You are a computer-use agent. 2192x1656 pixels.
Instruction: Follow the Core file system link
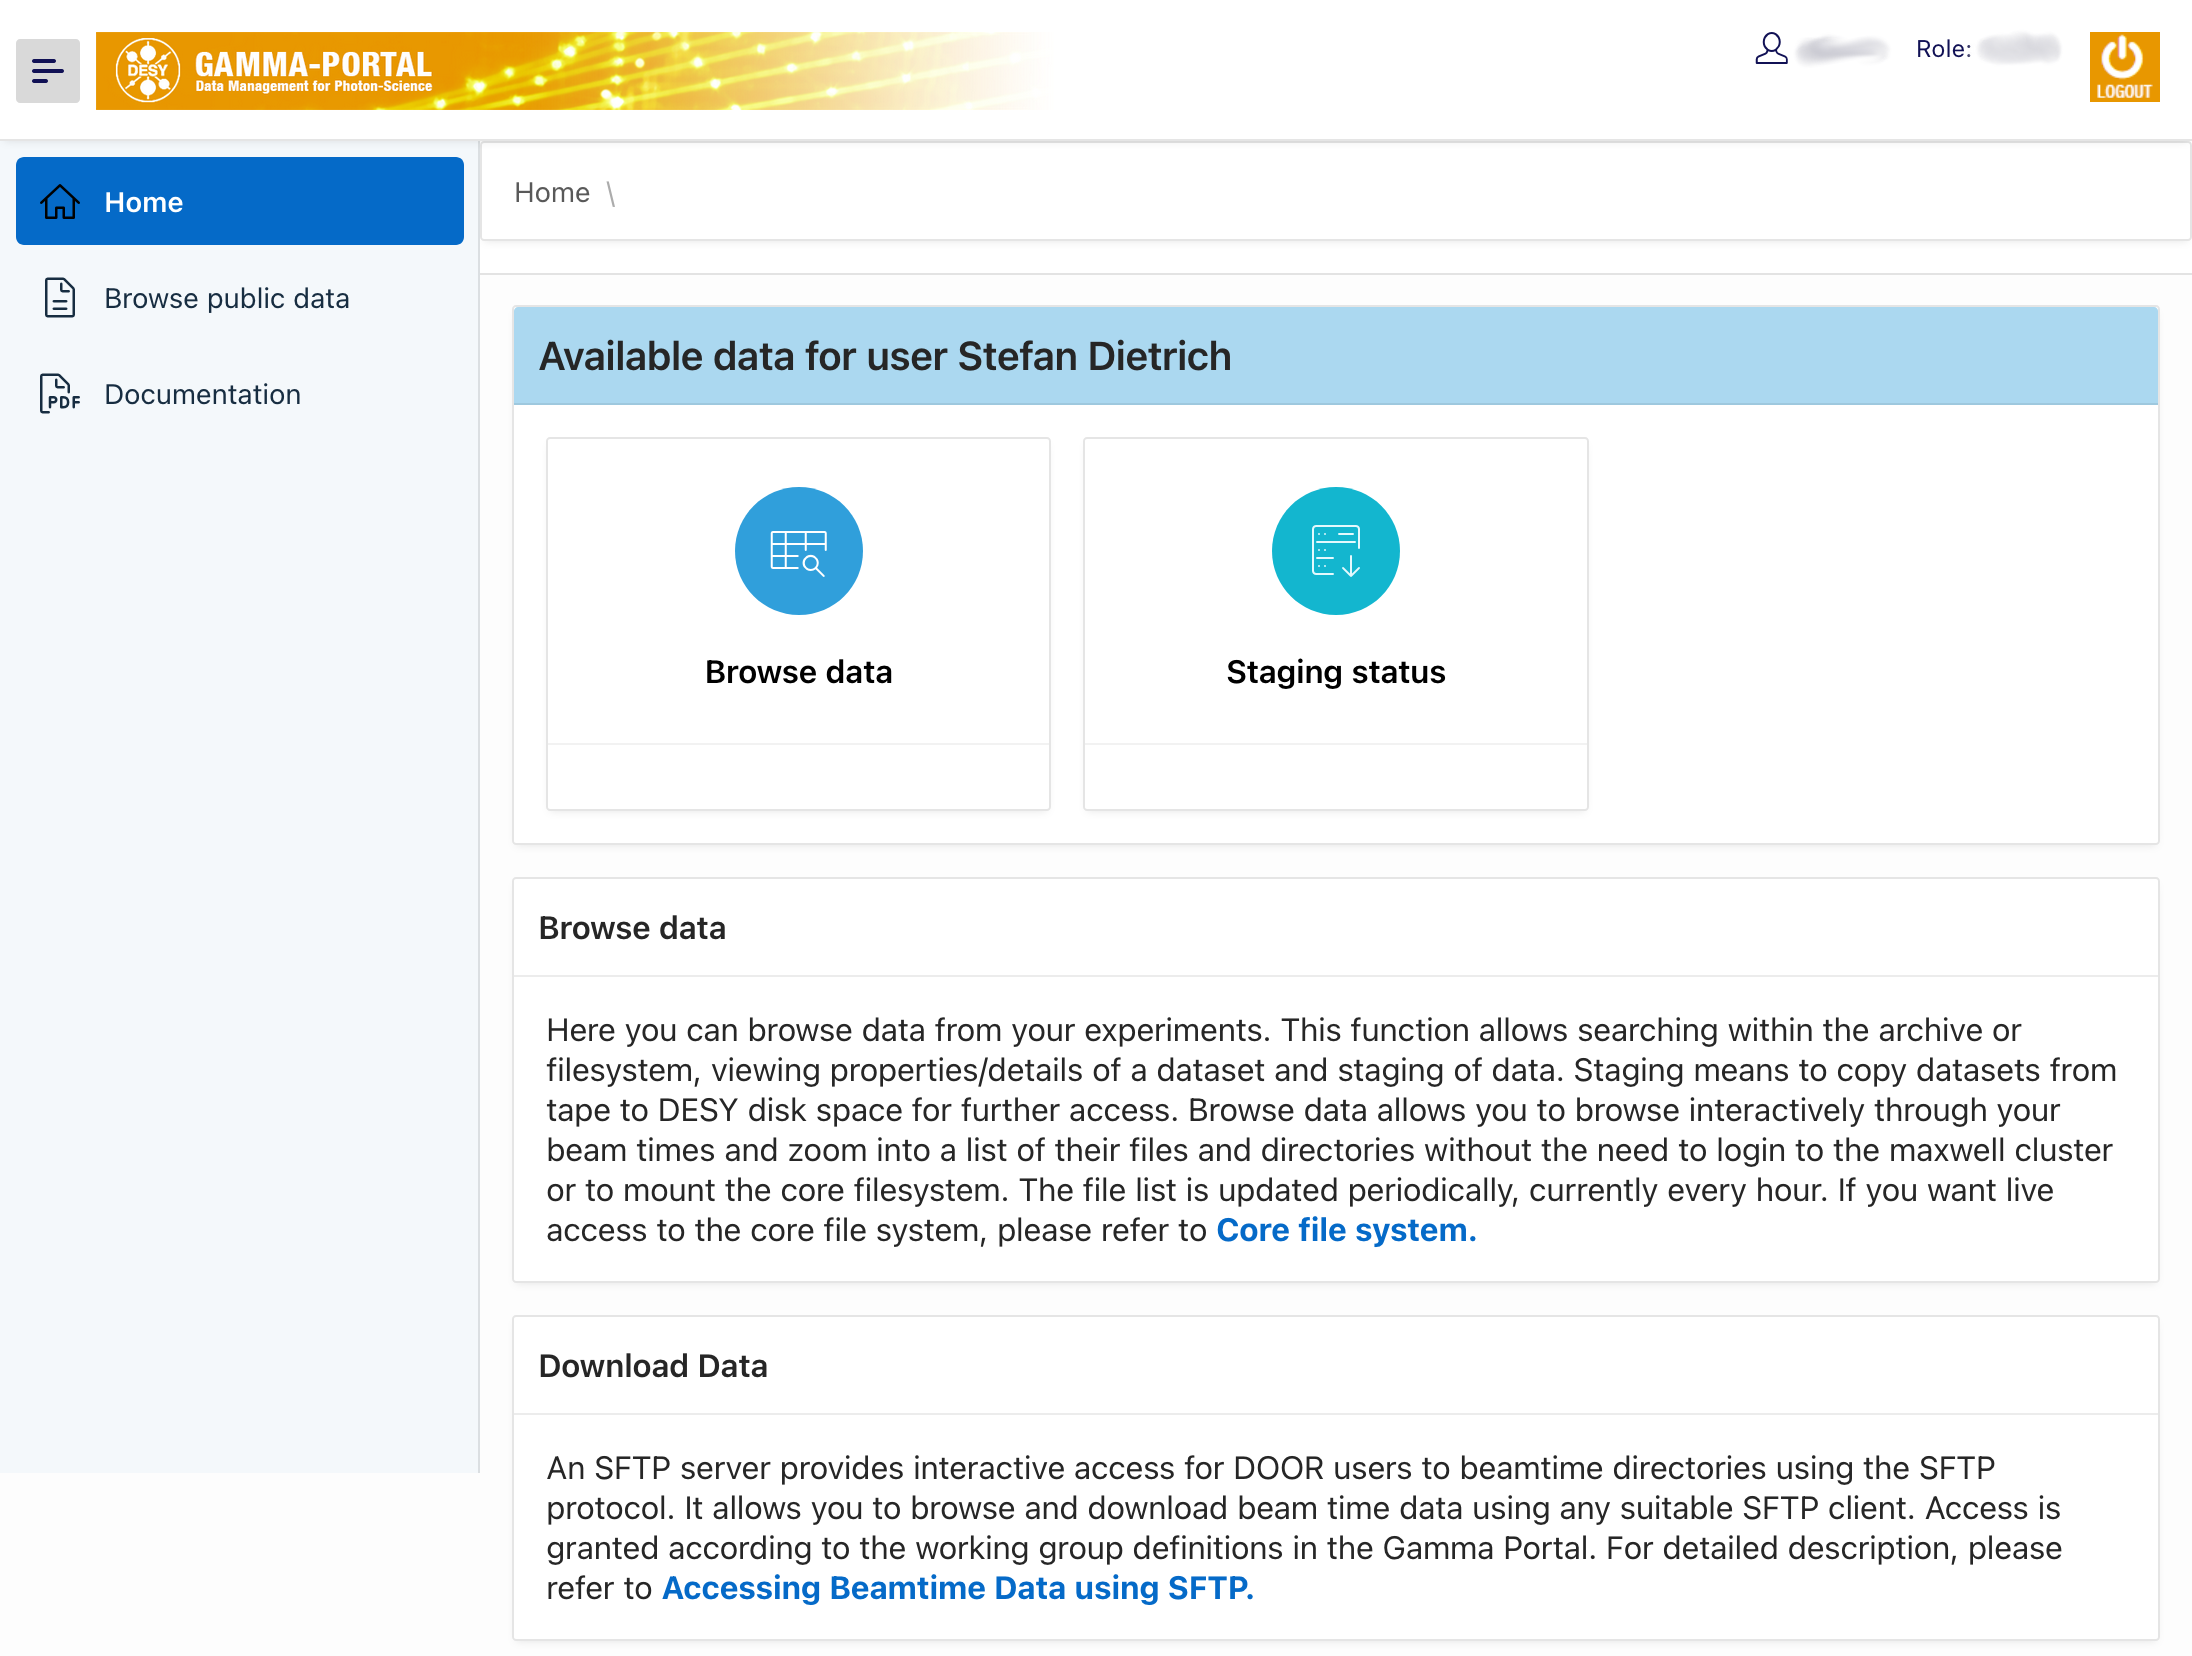click(1345, 1230)
